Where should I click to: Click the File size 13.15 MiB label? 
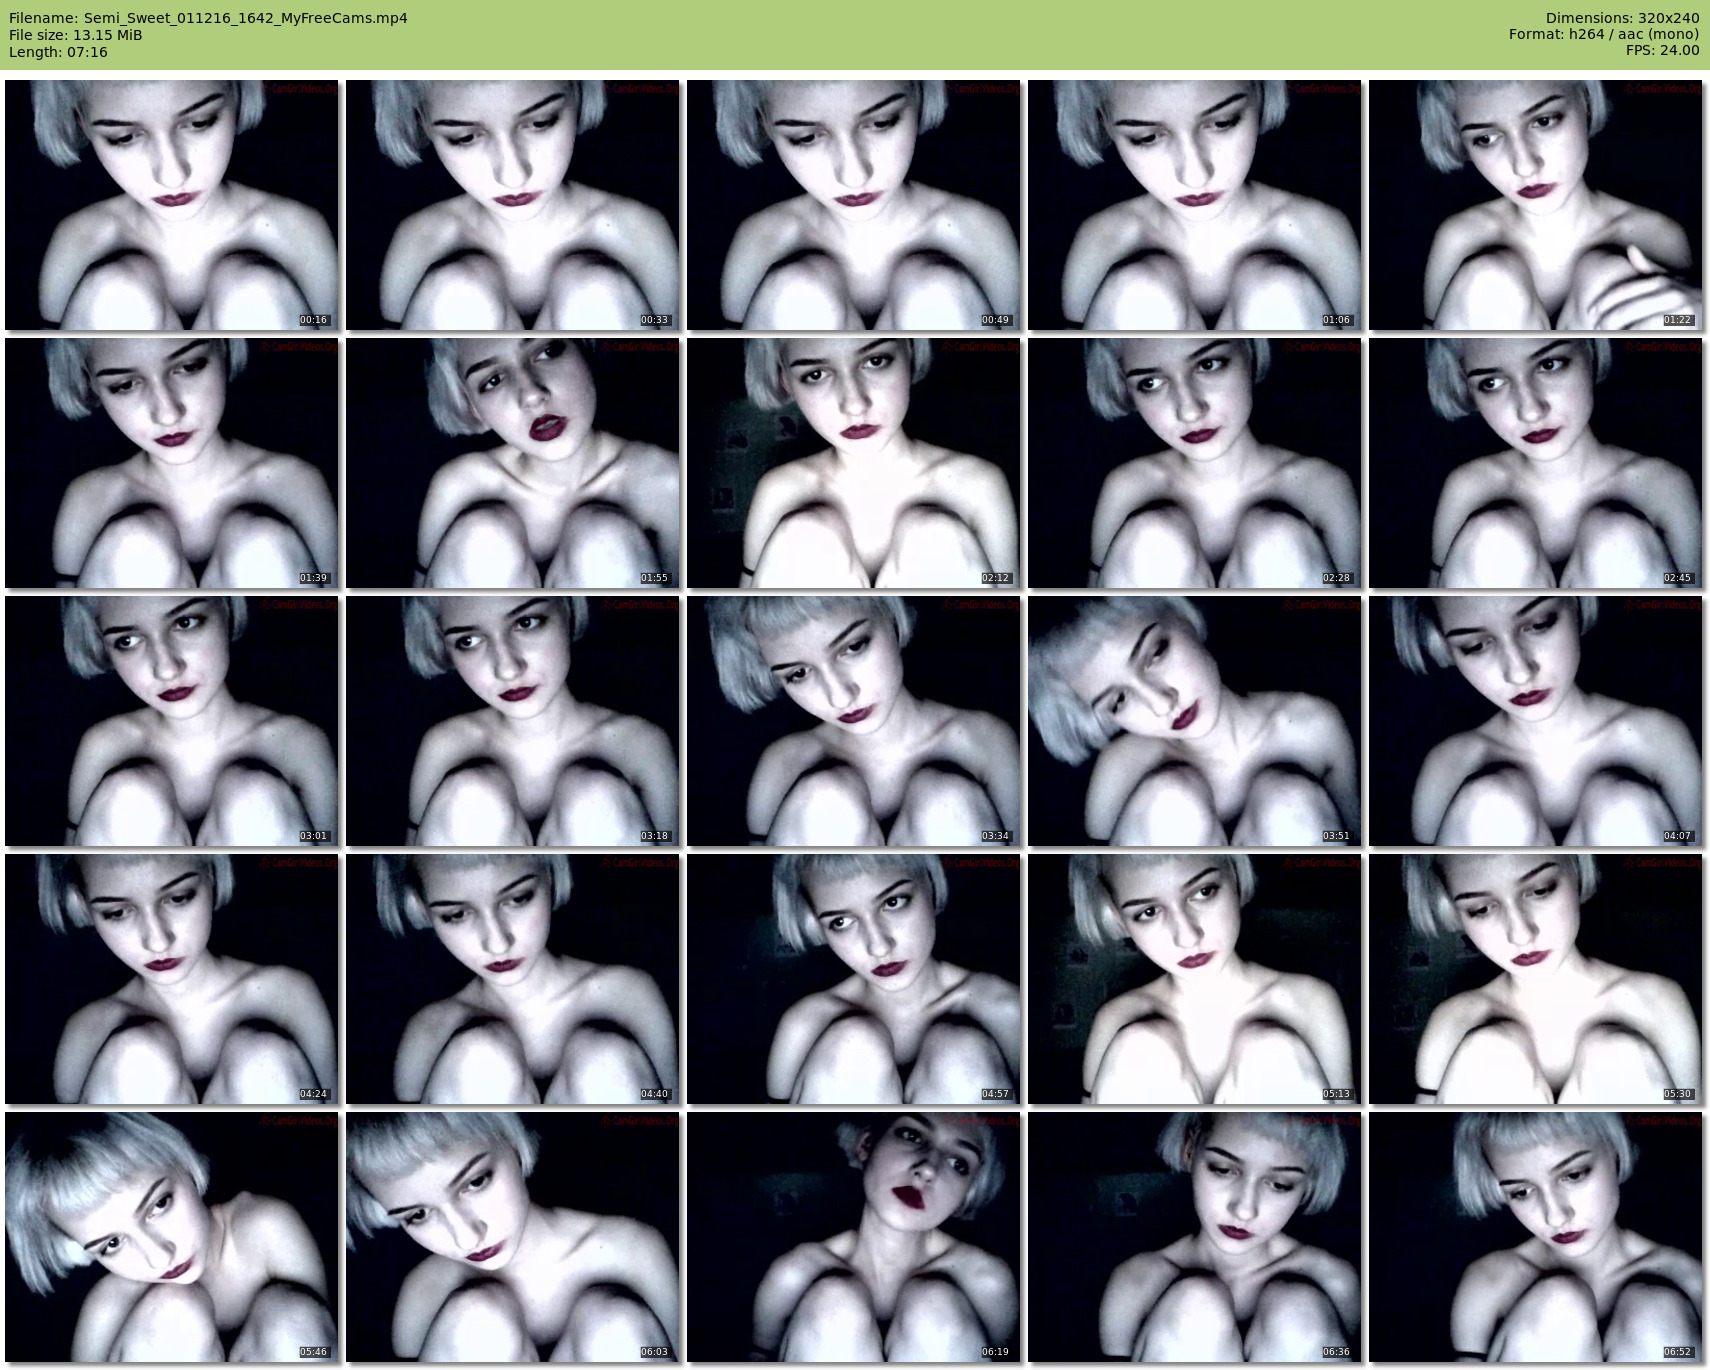[76, 35]
